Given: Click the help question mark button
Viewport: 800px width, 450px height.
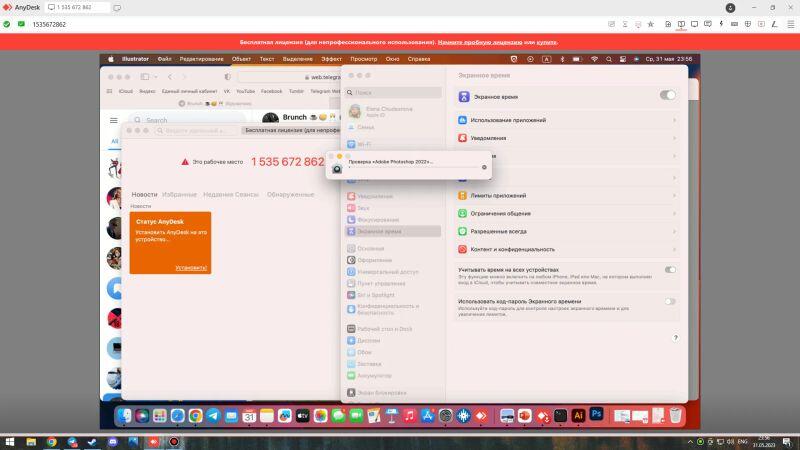Looking at the screenshot, I should (675, 338).
